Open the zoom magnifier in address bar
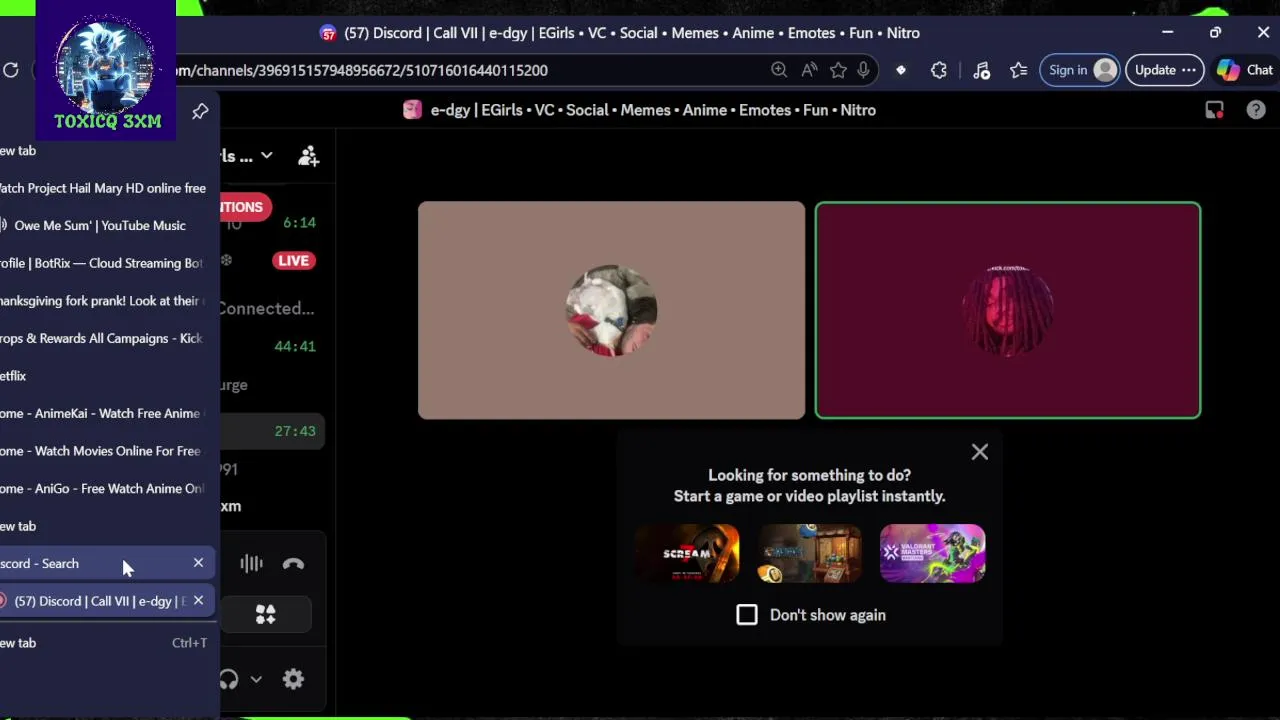The height and width of the screenshot is (720, 1280). point(779,70)
